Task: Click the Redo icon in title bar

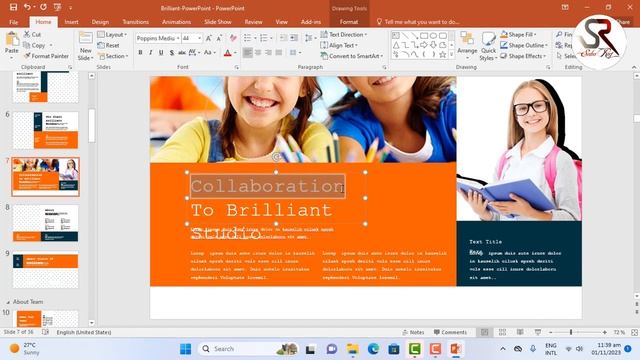Action: click(43, 7)
